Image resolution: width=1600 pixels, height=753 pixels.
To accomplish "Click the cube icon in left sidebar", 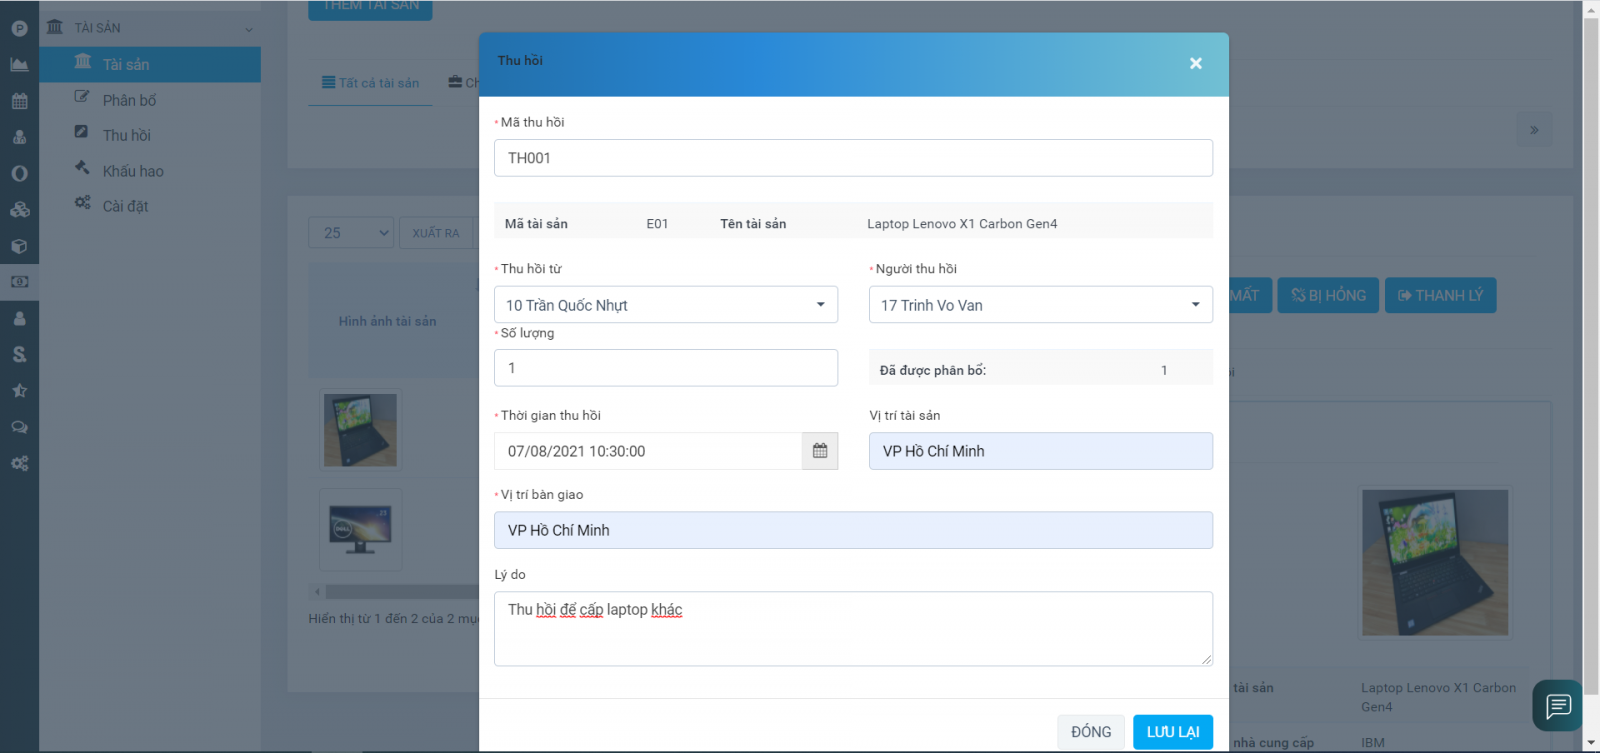I will (x=19, y=246).
